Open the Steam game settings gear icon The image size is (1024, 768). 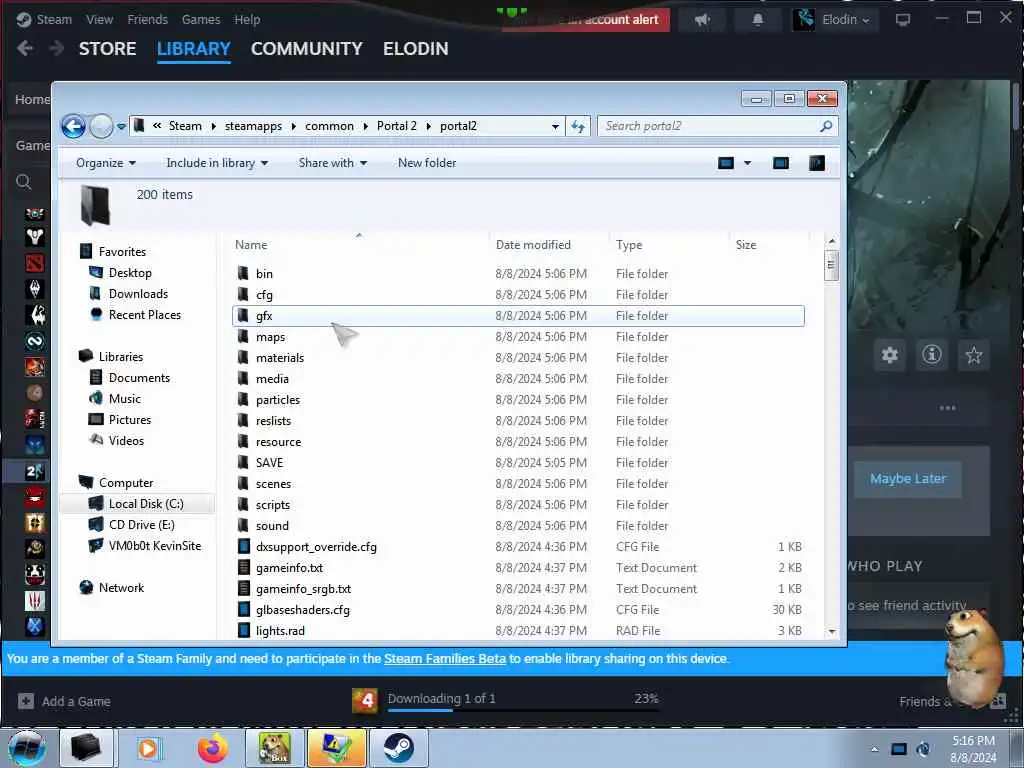(x=889, y=355)
